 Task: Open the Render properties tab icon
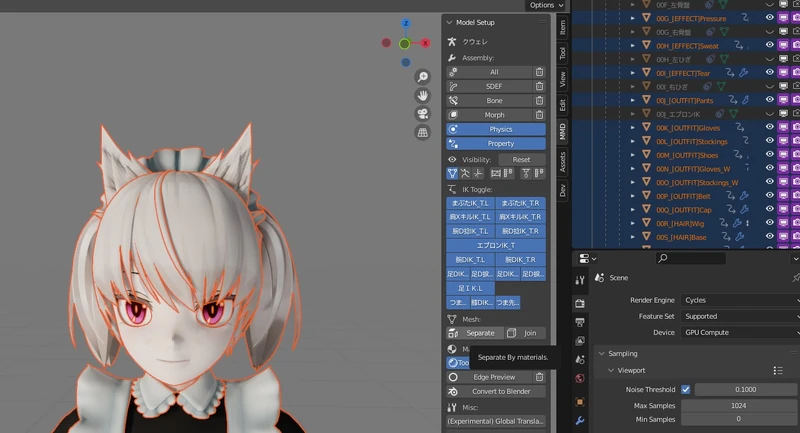pyautogui.click(x=580, y=303)
